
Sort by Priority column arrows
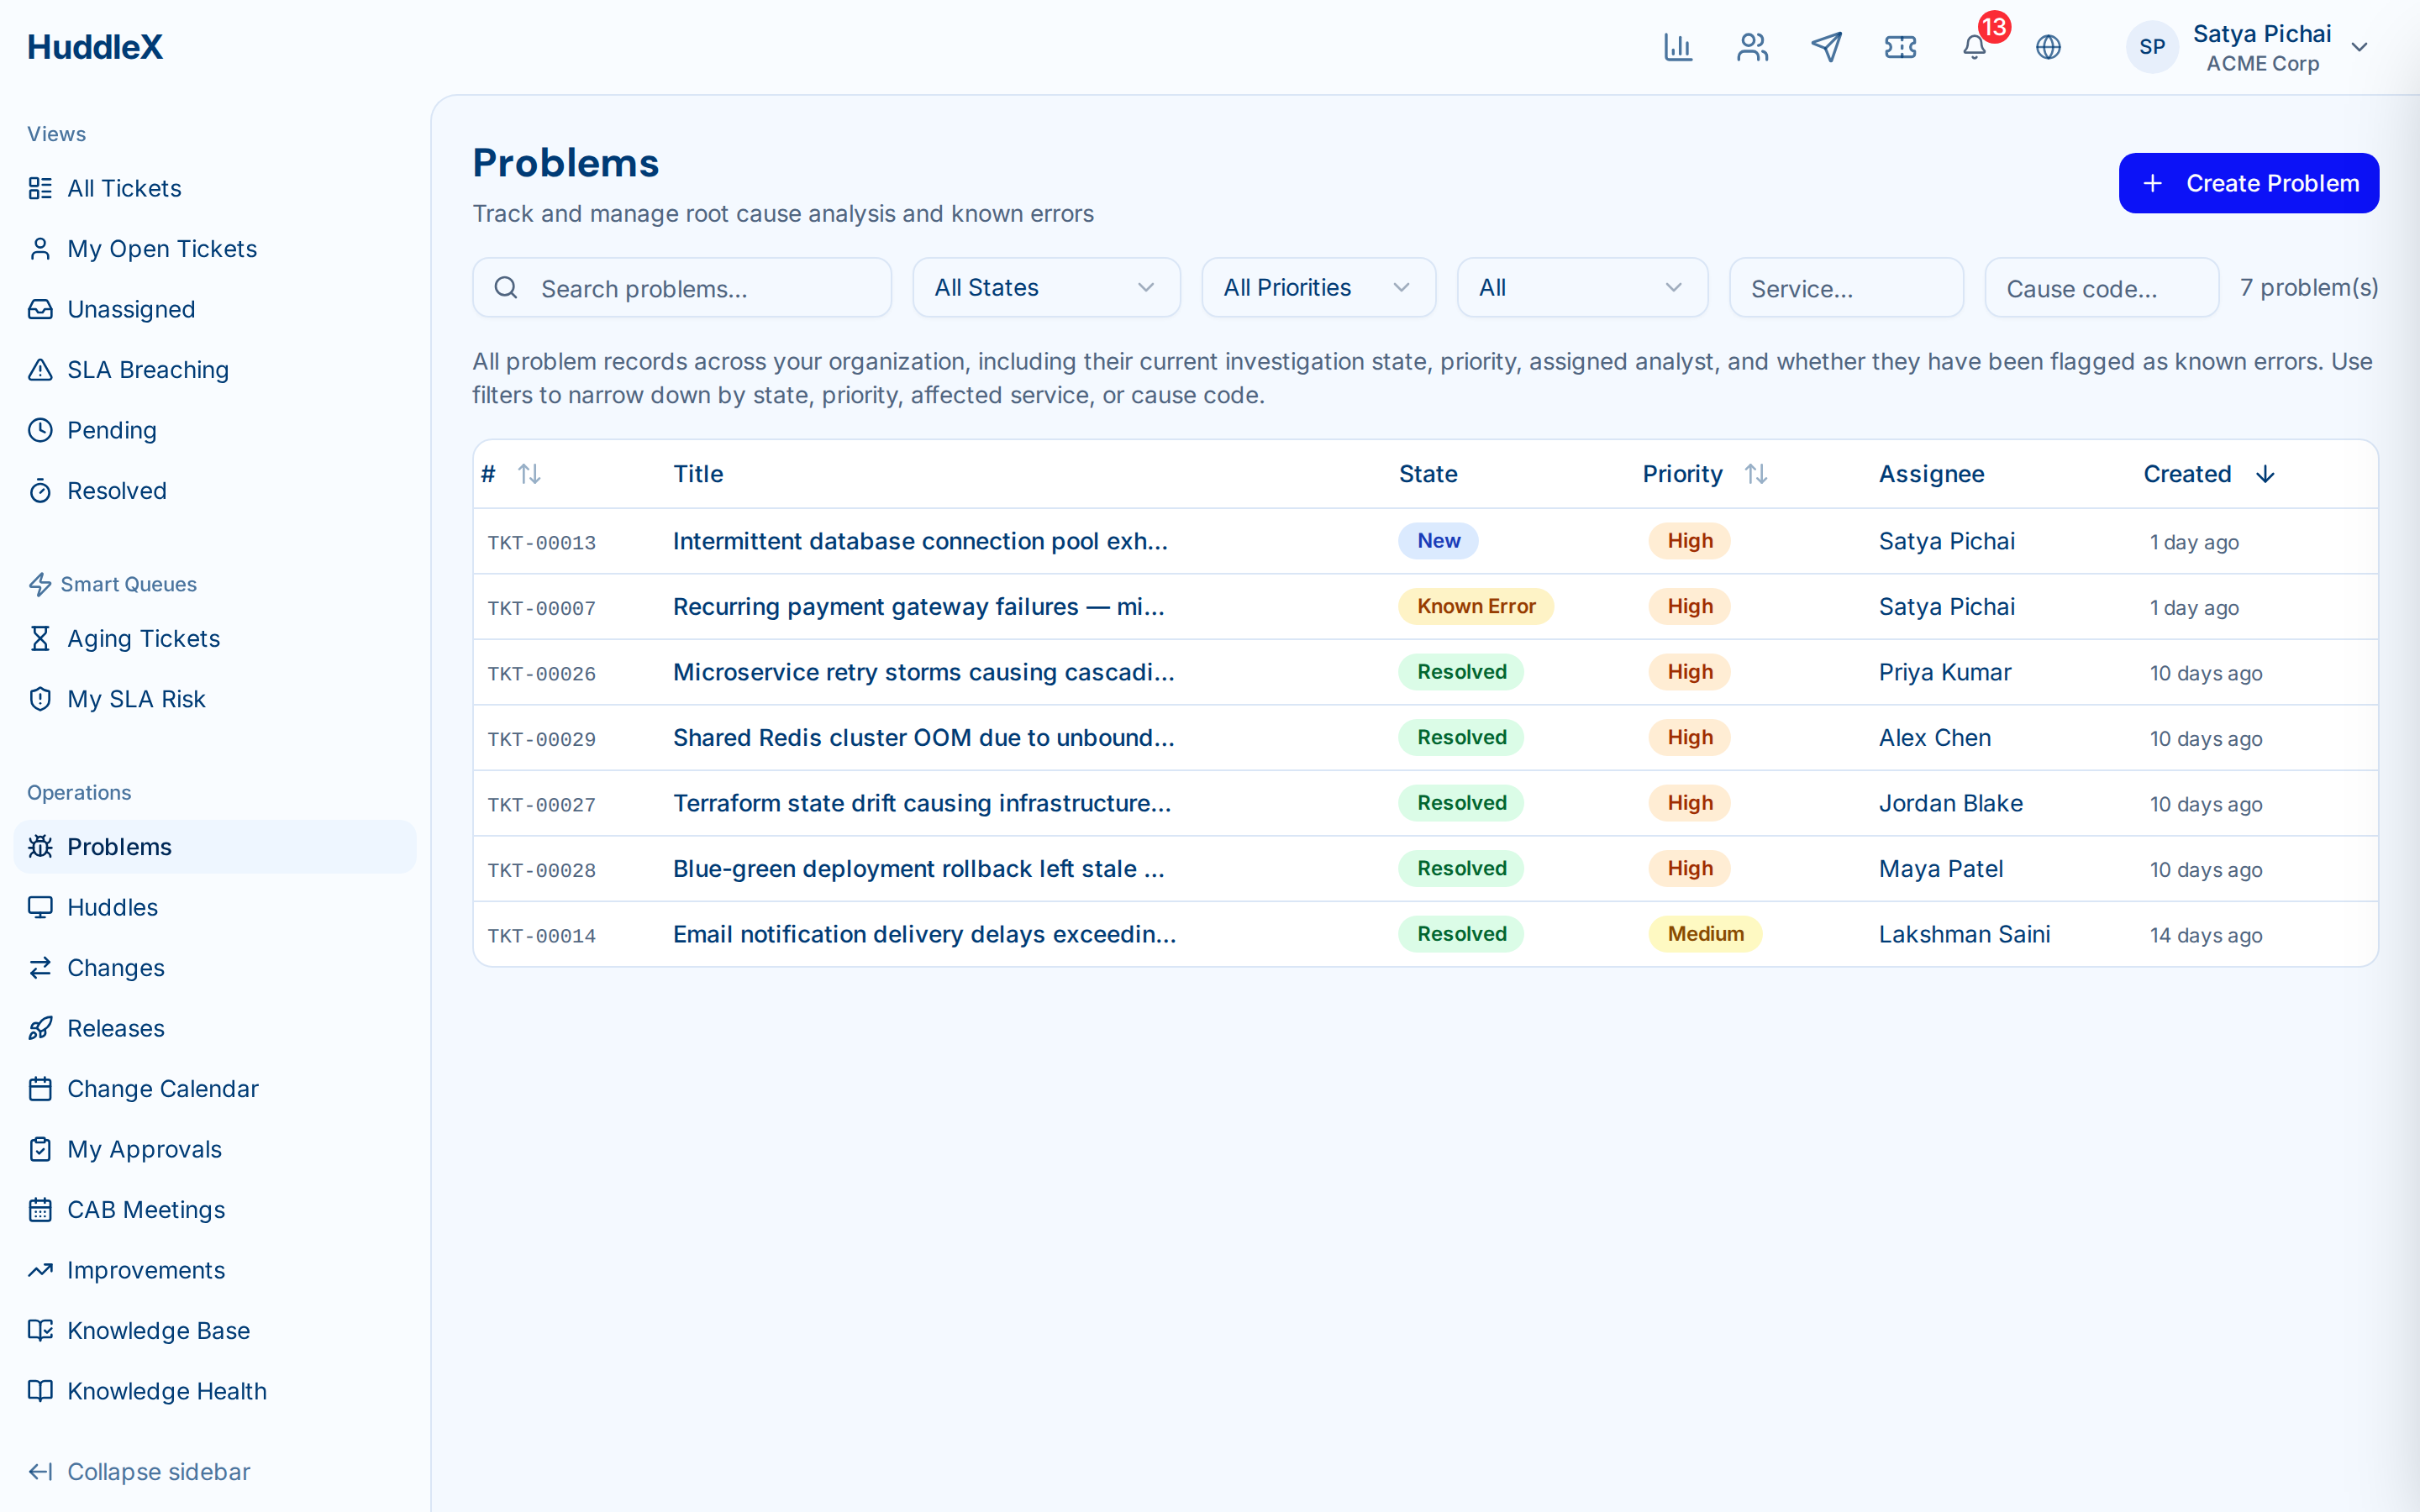click(x=1756, y=474)
